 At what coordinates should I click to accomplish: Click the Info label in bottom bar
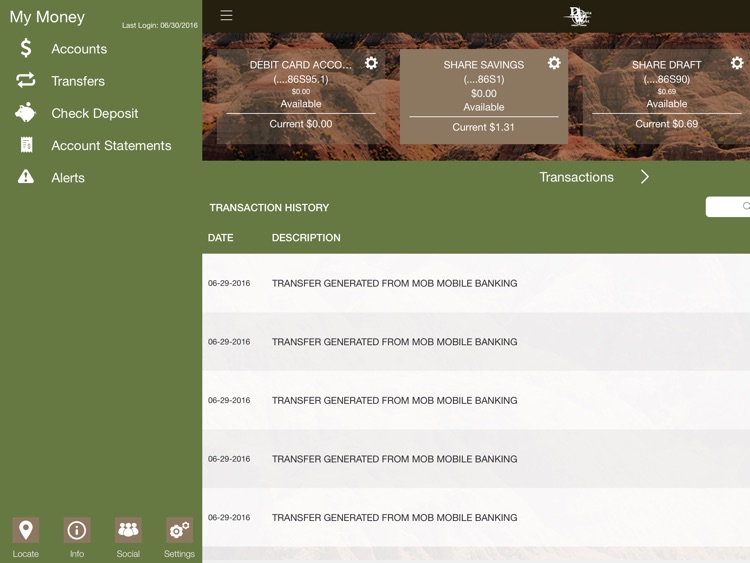point(77,553)
